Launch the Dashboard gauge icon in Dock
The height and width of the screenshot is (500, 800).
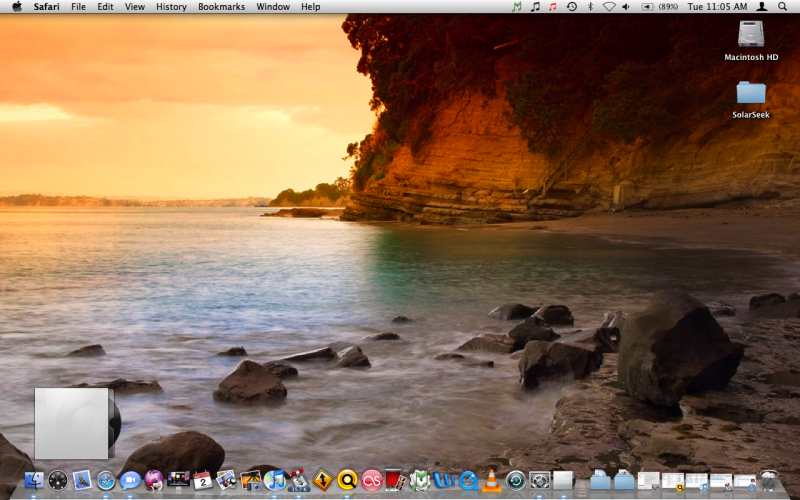pyautogui.click(x=58, y=480)
